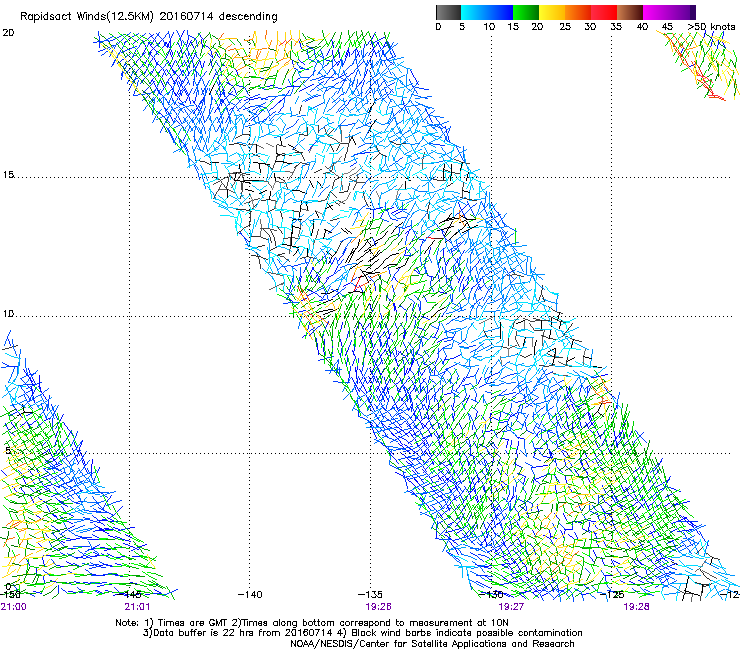Select the longitude '-135' axis label
Viewport: 740px width, 650px height.
pyautogui.click(x=370, y=594)
